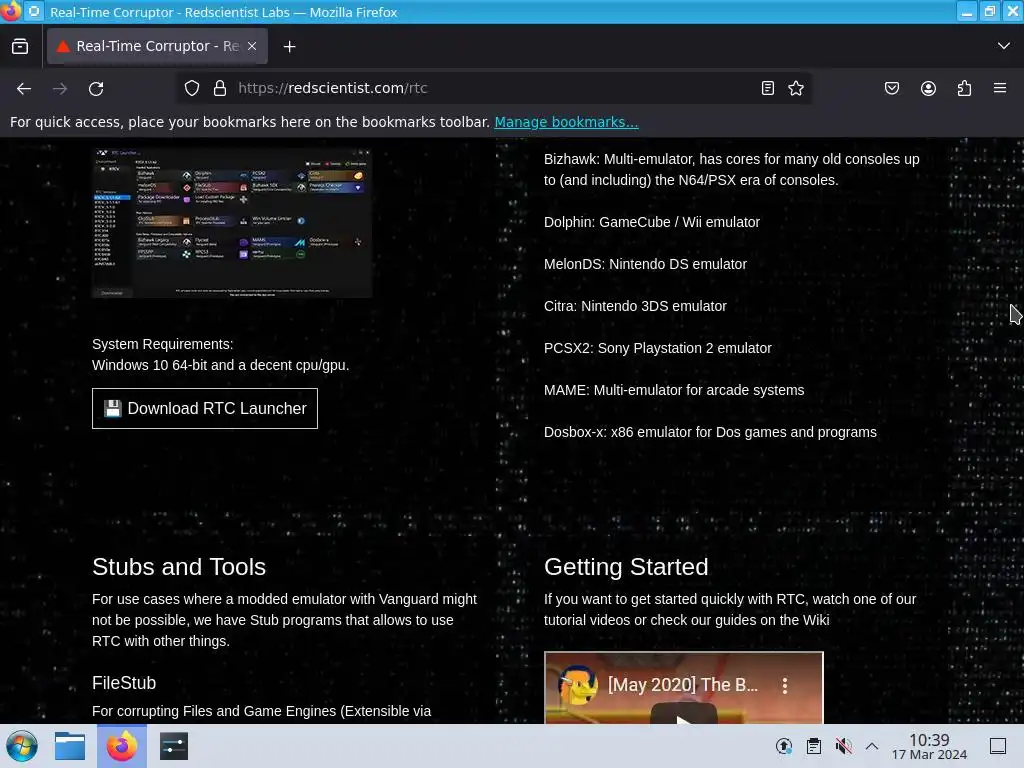Open a new tab
Screen dimensions: 1024x768
pyautogui.click(x=289, y=46)
